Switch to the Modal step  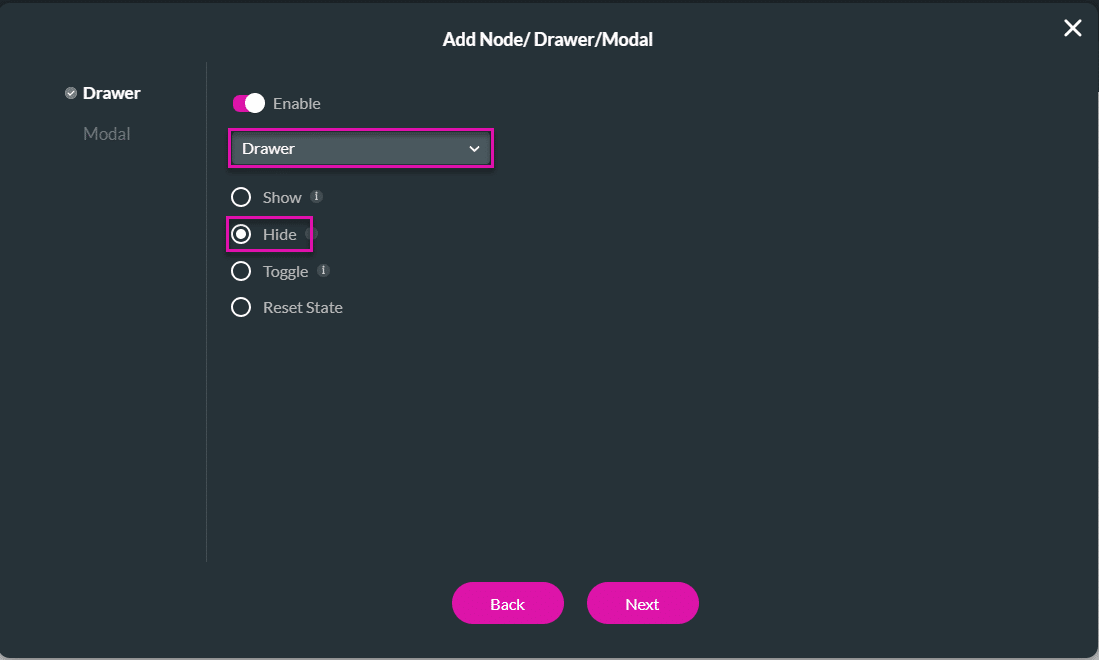tap(106, 133)
